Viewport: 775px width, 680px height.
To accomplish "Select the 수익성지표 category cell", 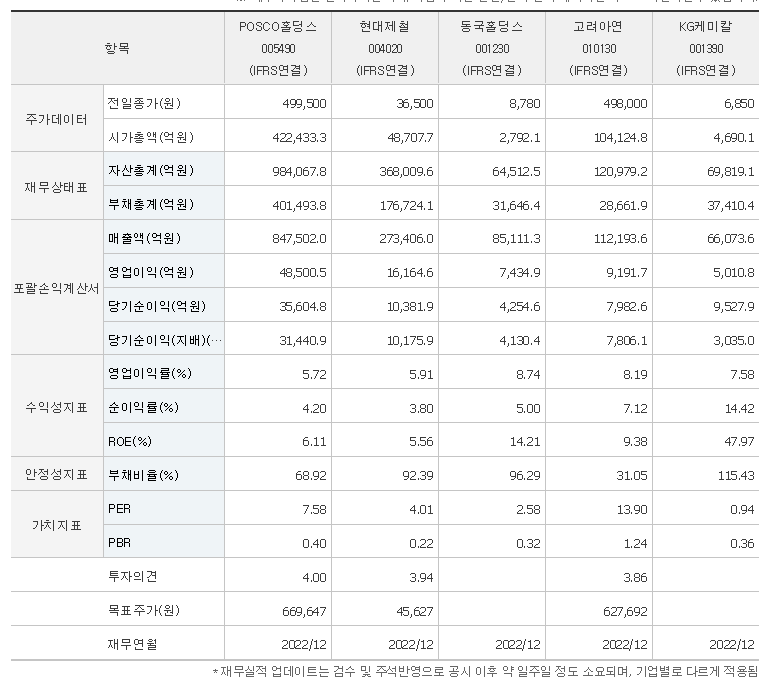I will tap(57, 406).
